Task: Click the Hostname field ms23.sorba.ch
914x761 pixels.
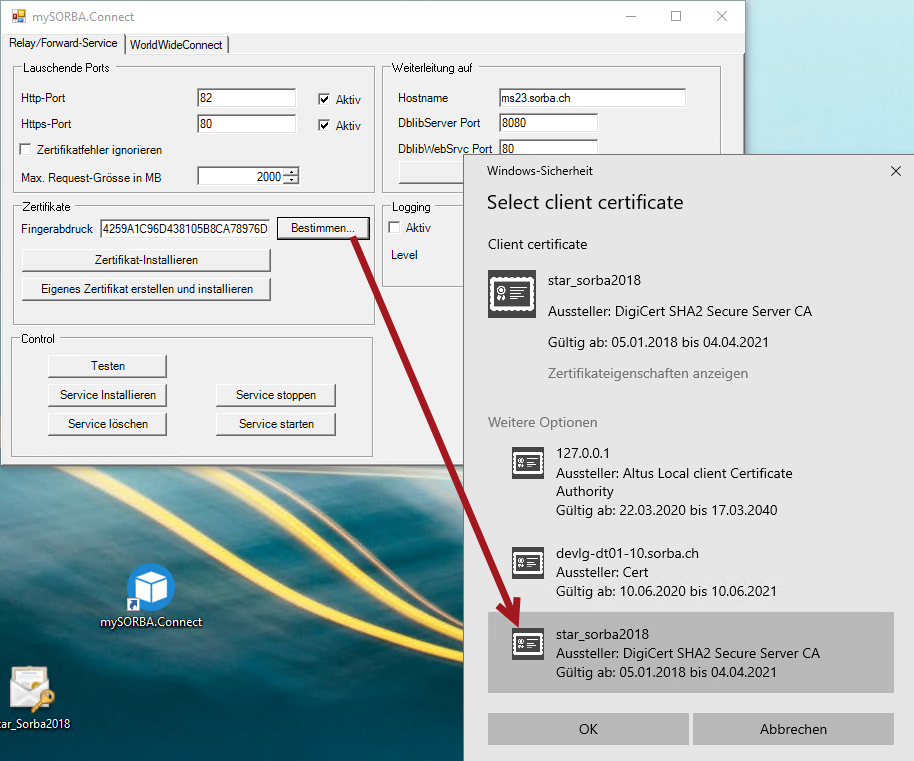Action: (x=592, y=98)
